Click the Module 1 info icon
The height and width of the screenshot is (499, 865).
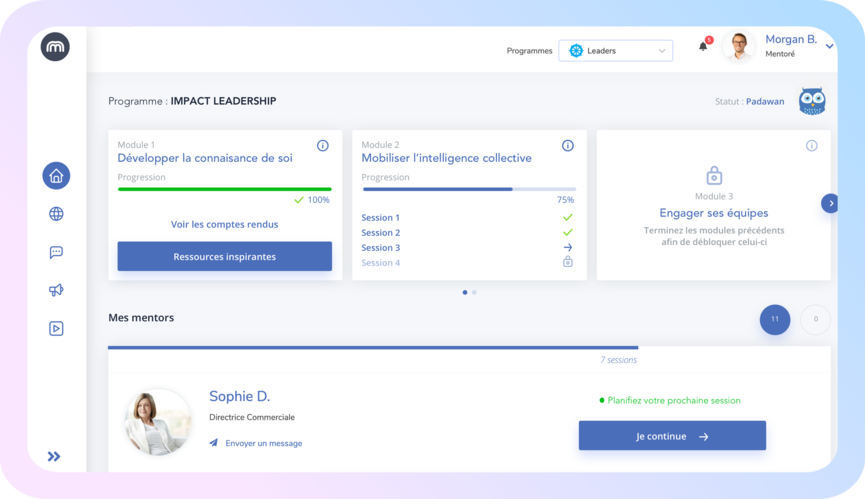[x=322, y=146]
